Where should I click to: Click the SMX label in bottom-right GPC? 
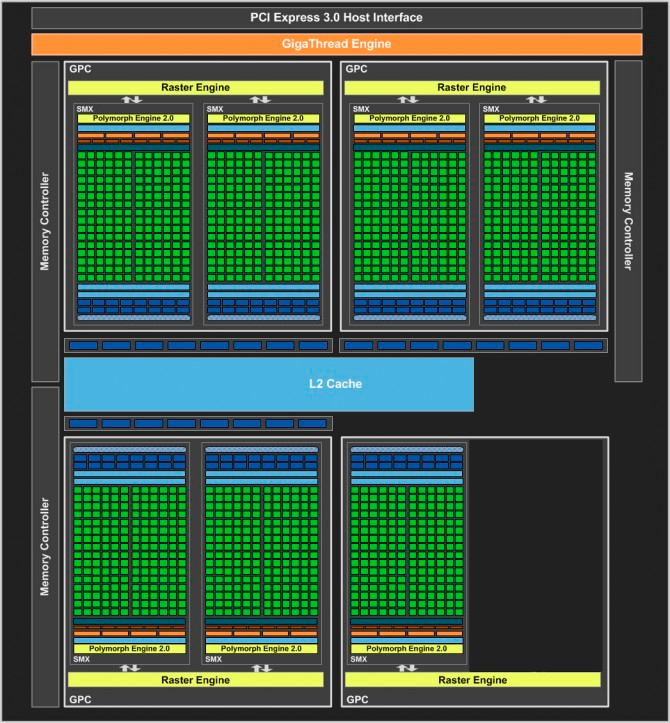click(359, 659)
